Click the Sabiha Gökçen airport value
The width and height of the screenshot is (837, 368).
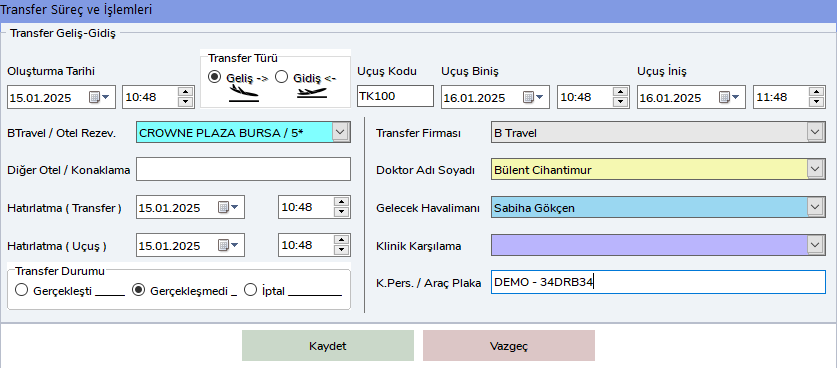click(534, 208)
